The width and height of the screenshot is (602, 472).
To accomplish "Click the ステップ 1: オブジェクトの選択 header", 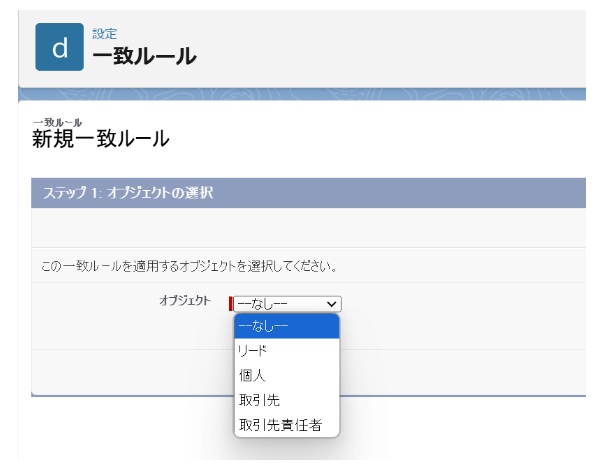I will 126,192.
